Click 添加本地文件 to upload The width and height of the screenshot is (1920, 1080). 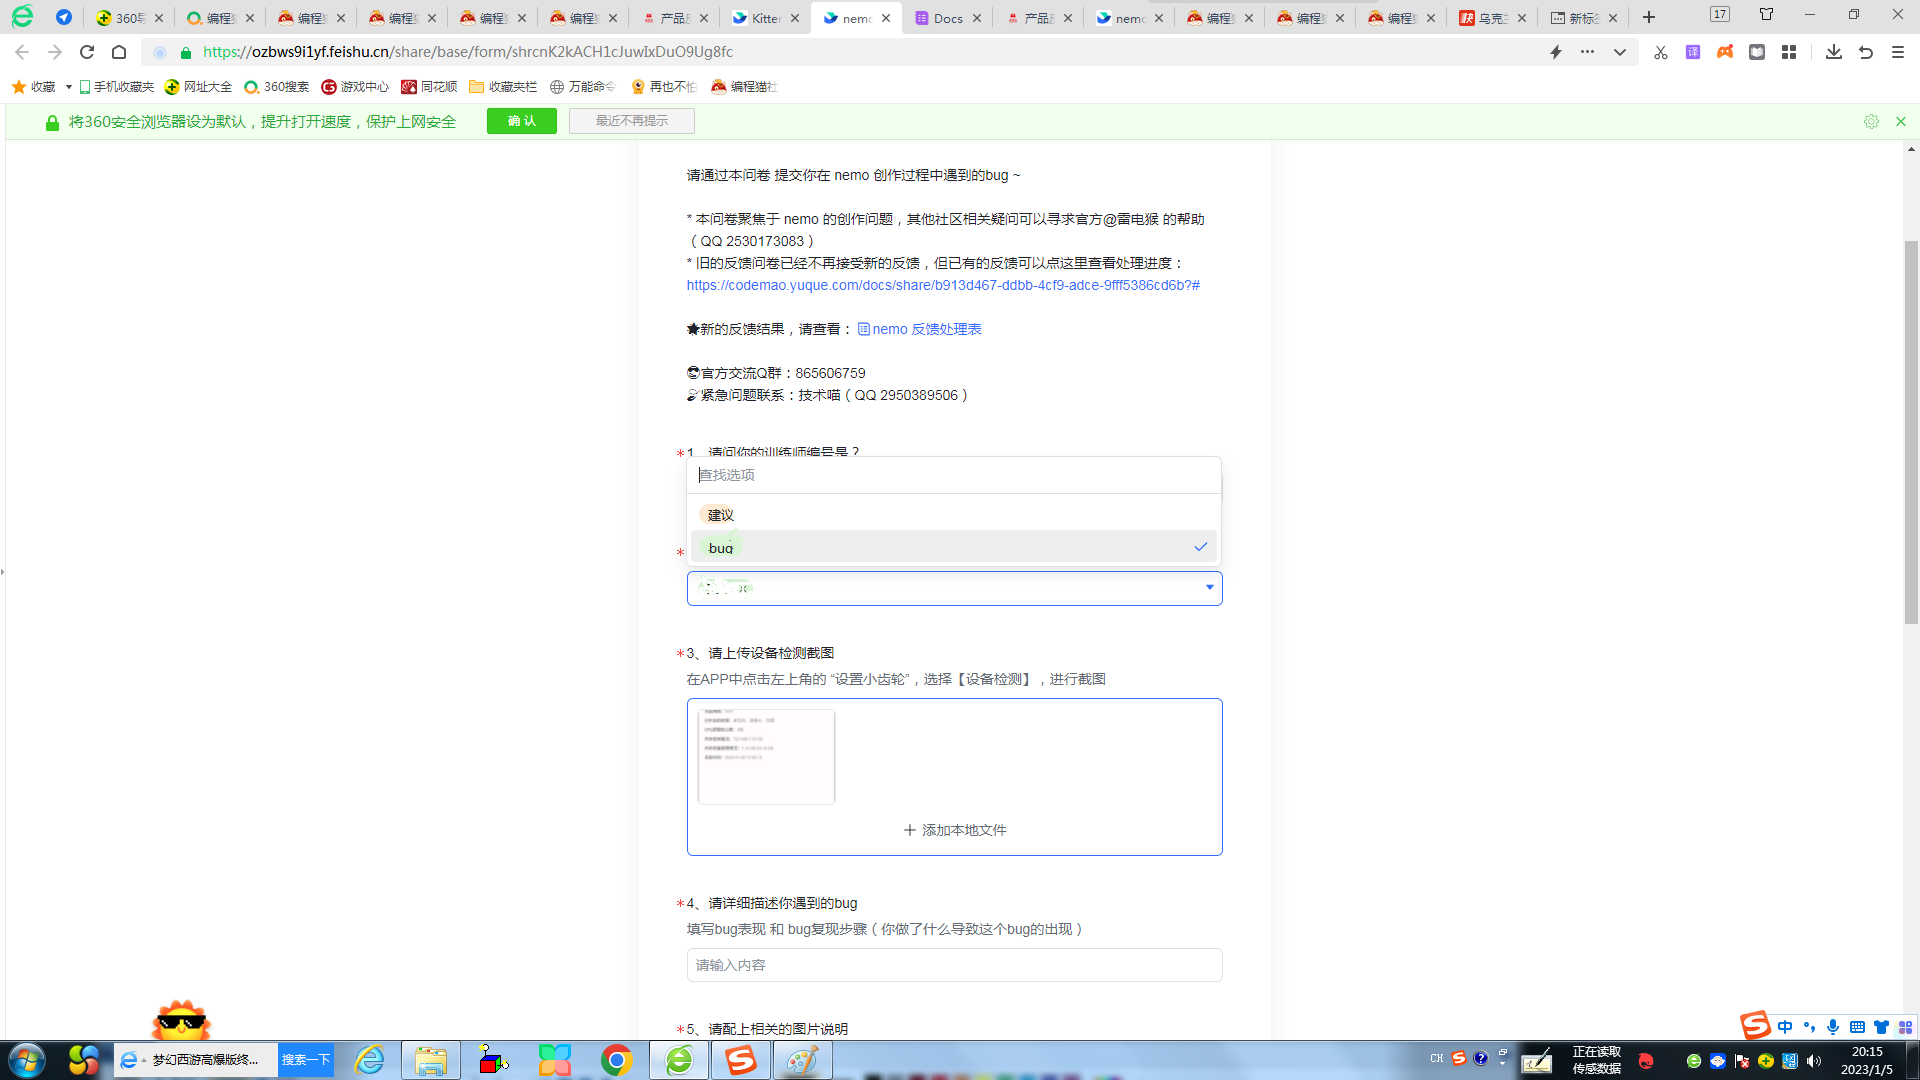click(954, 830)
